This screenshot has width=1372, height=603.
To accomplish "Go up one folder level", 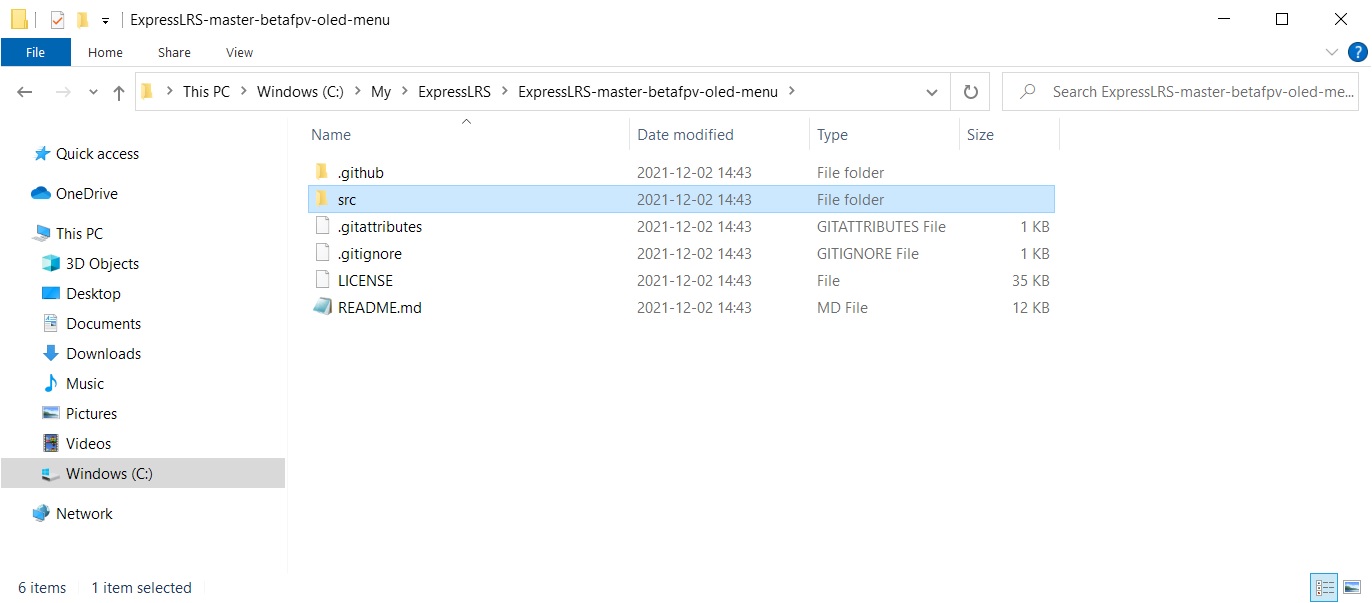I will (x=119, y=92).
